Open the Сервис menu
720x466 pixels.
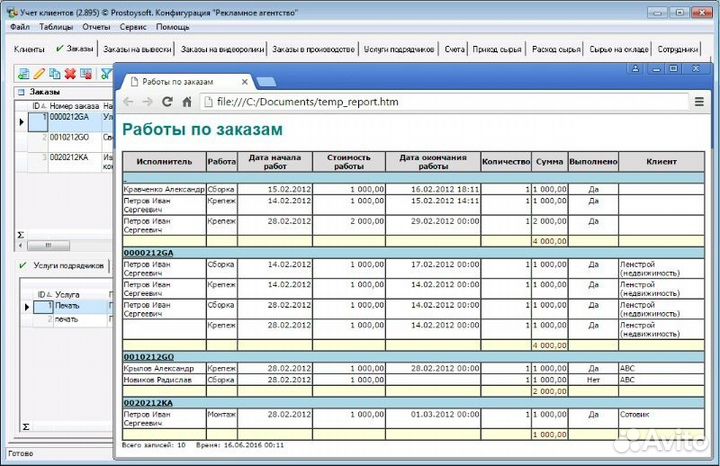click(x=133, y=27)
